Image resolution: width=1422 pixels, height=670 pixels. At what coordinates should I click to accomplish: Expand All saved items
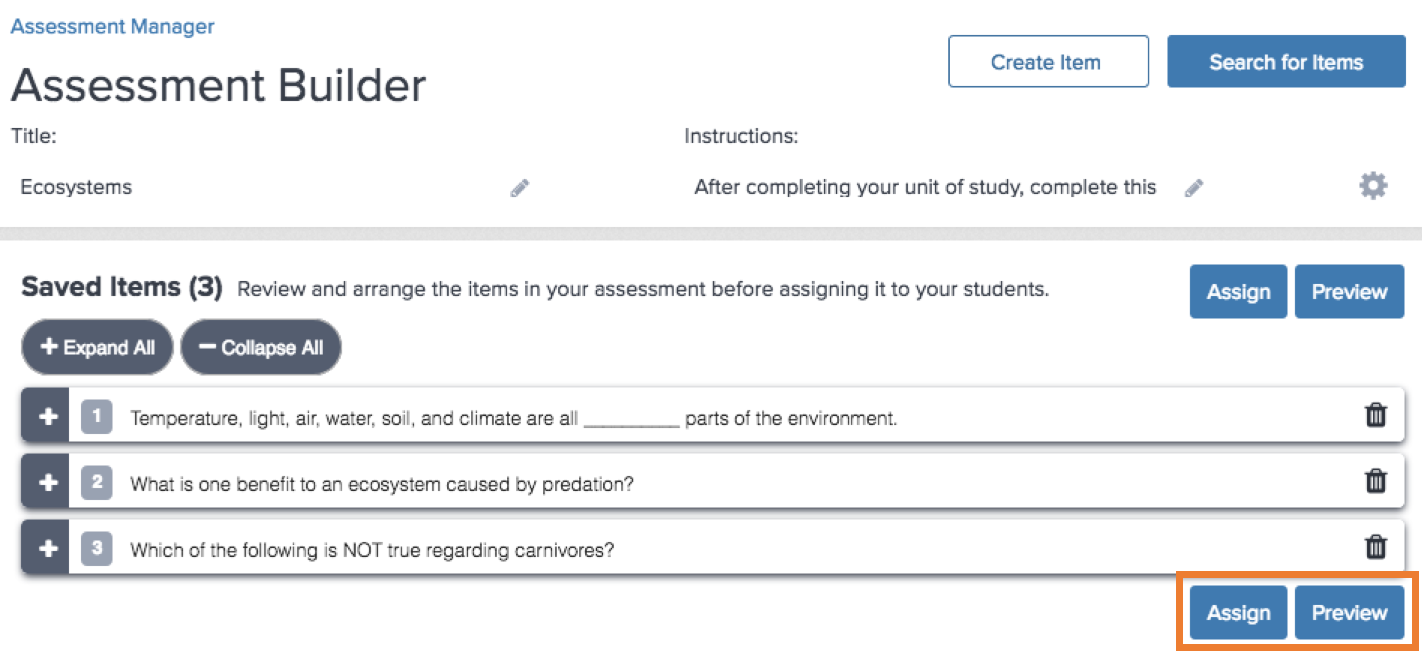pos(97,348)
